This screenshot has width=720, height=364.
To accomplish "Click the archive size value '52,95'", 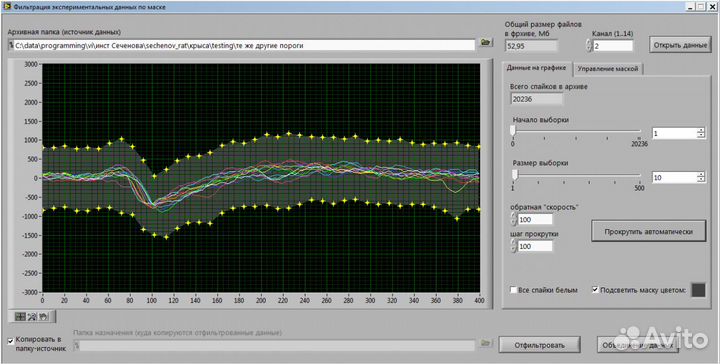I will click(531, 46).
